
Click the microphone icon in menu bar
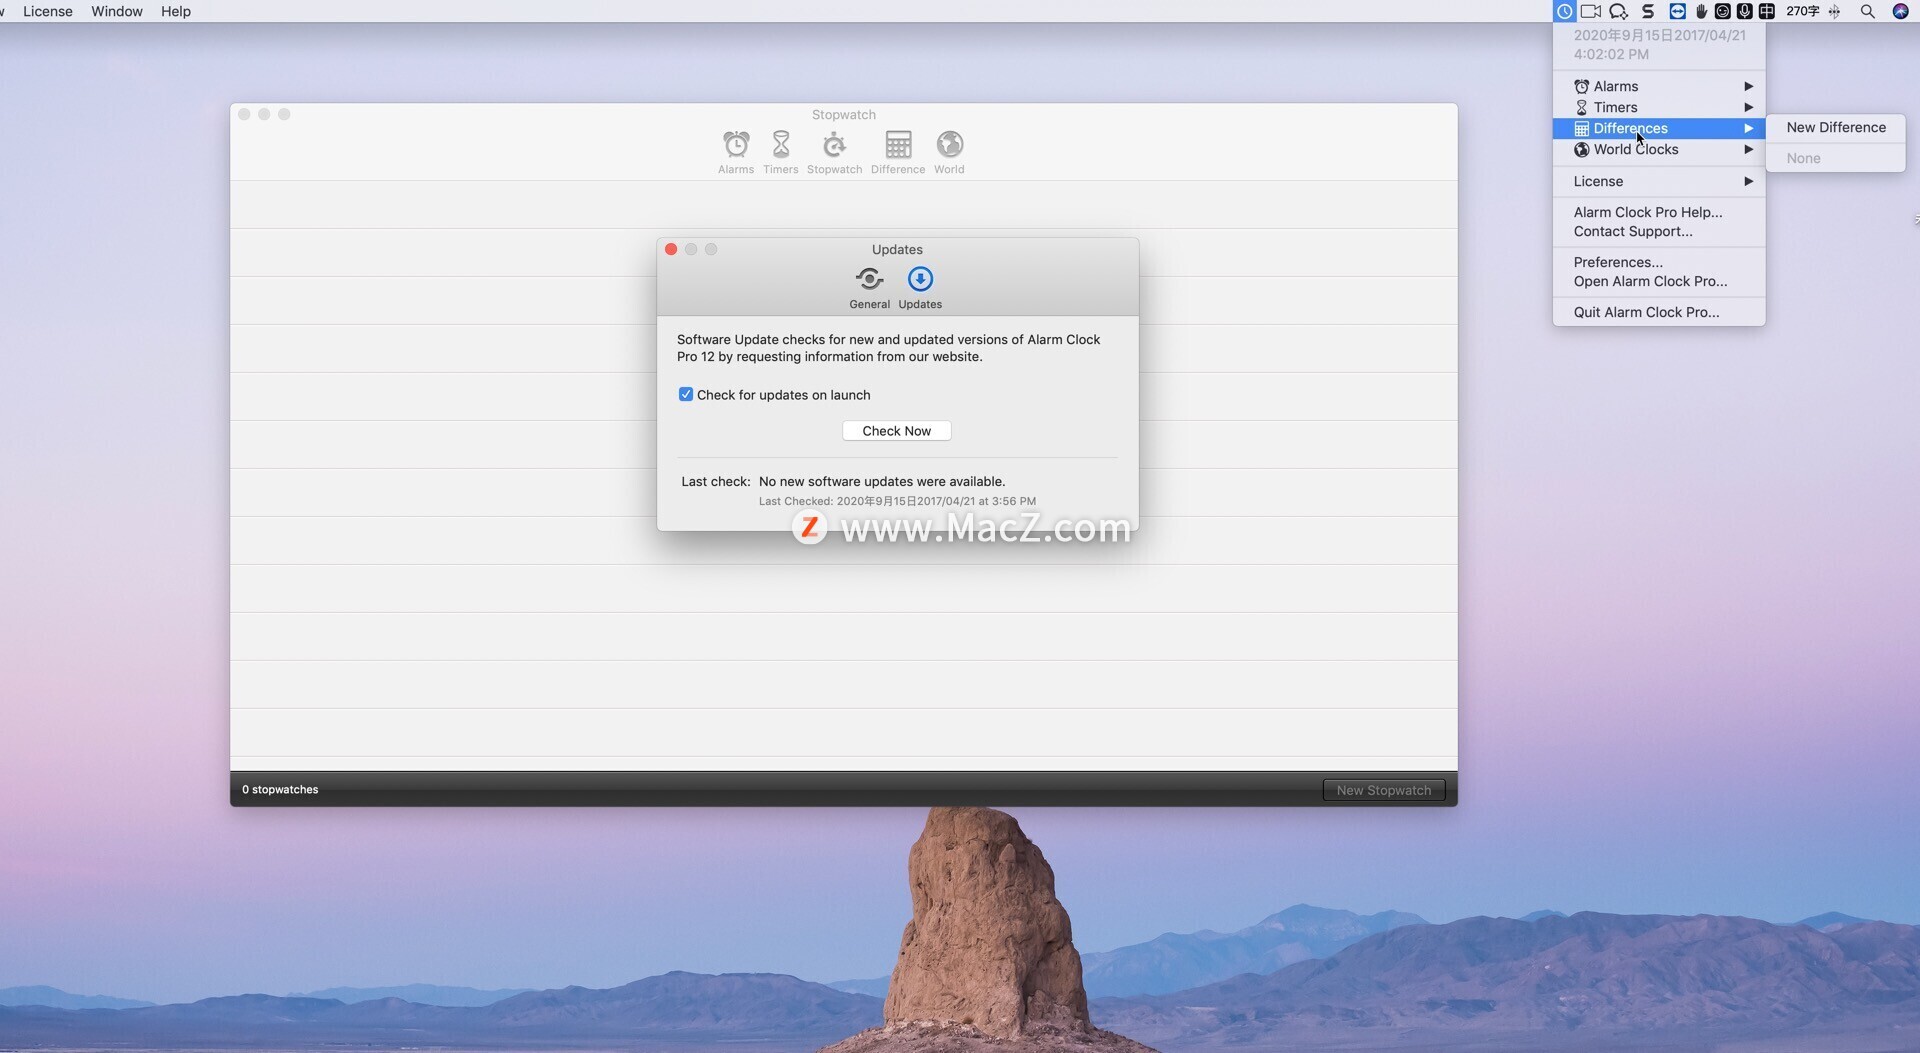click(1744, 11)
